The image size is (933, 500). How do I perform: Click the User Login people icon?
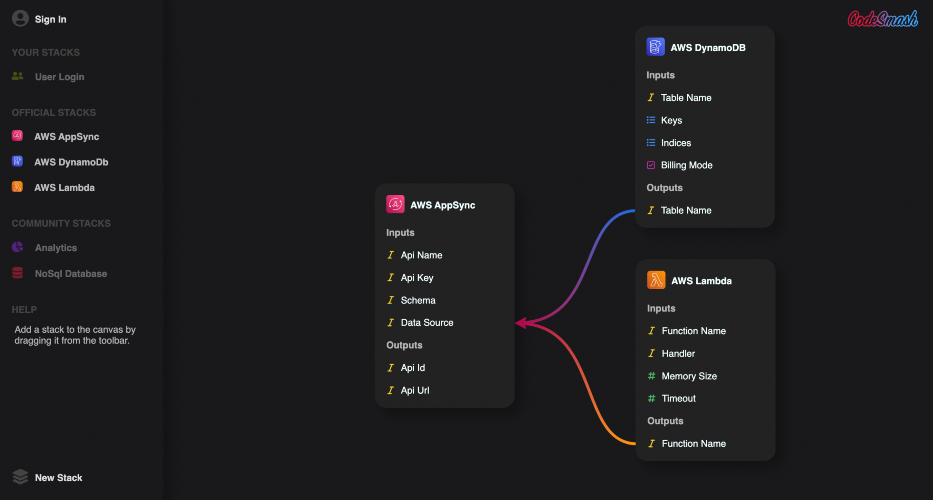pyautogui.click(x=18, y=76)
